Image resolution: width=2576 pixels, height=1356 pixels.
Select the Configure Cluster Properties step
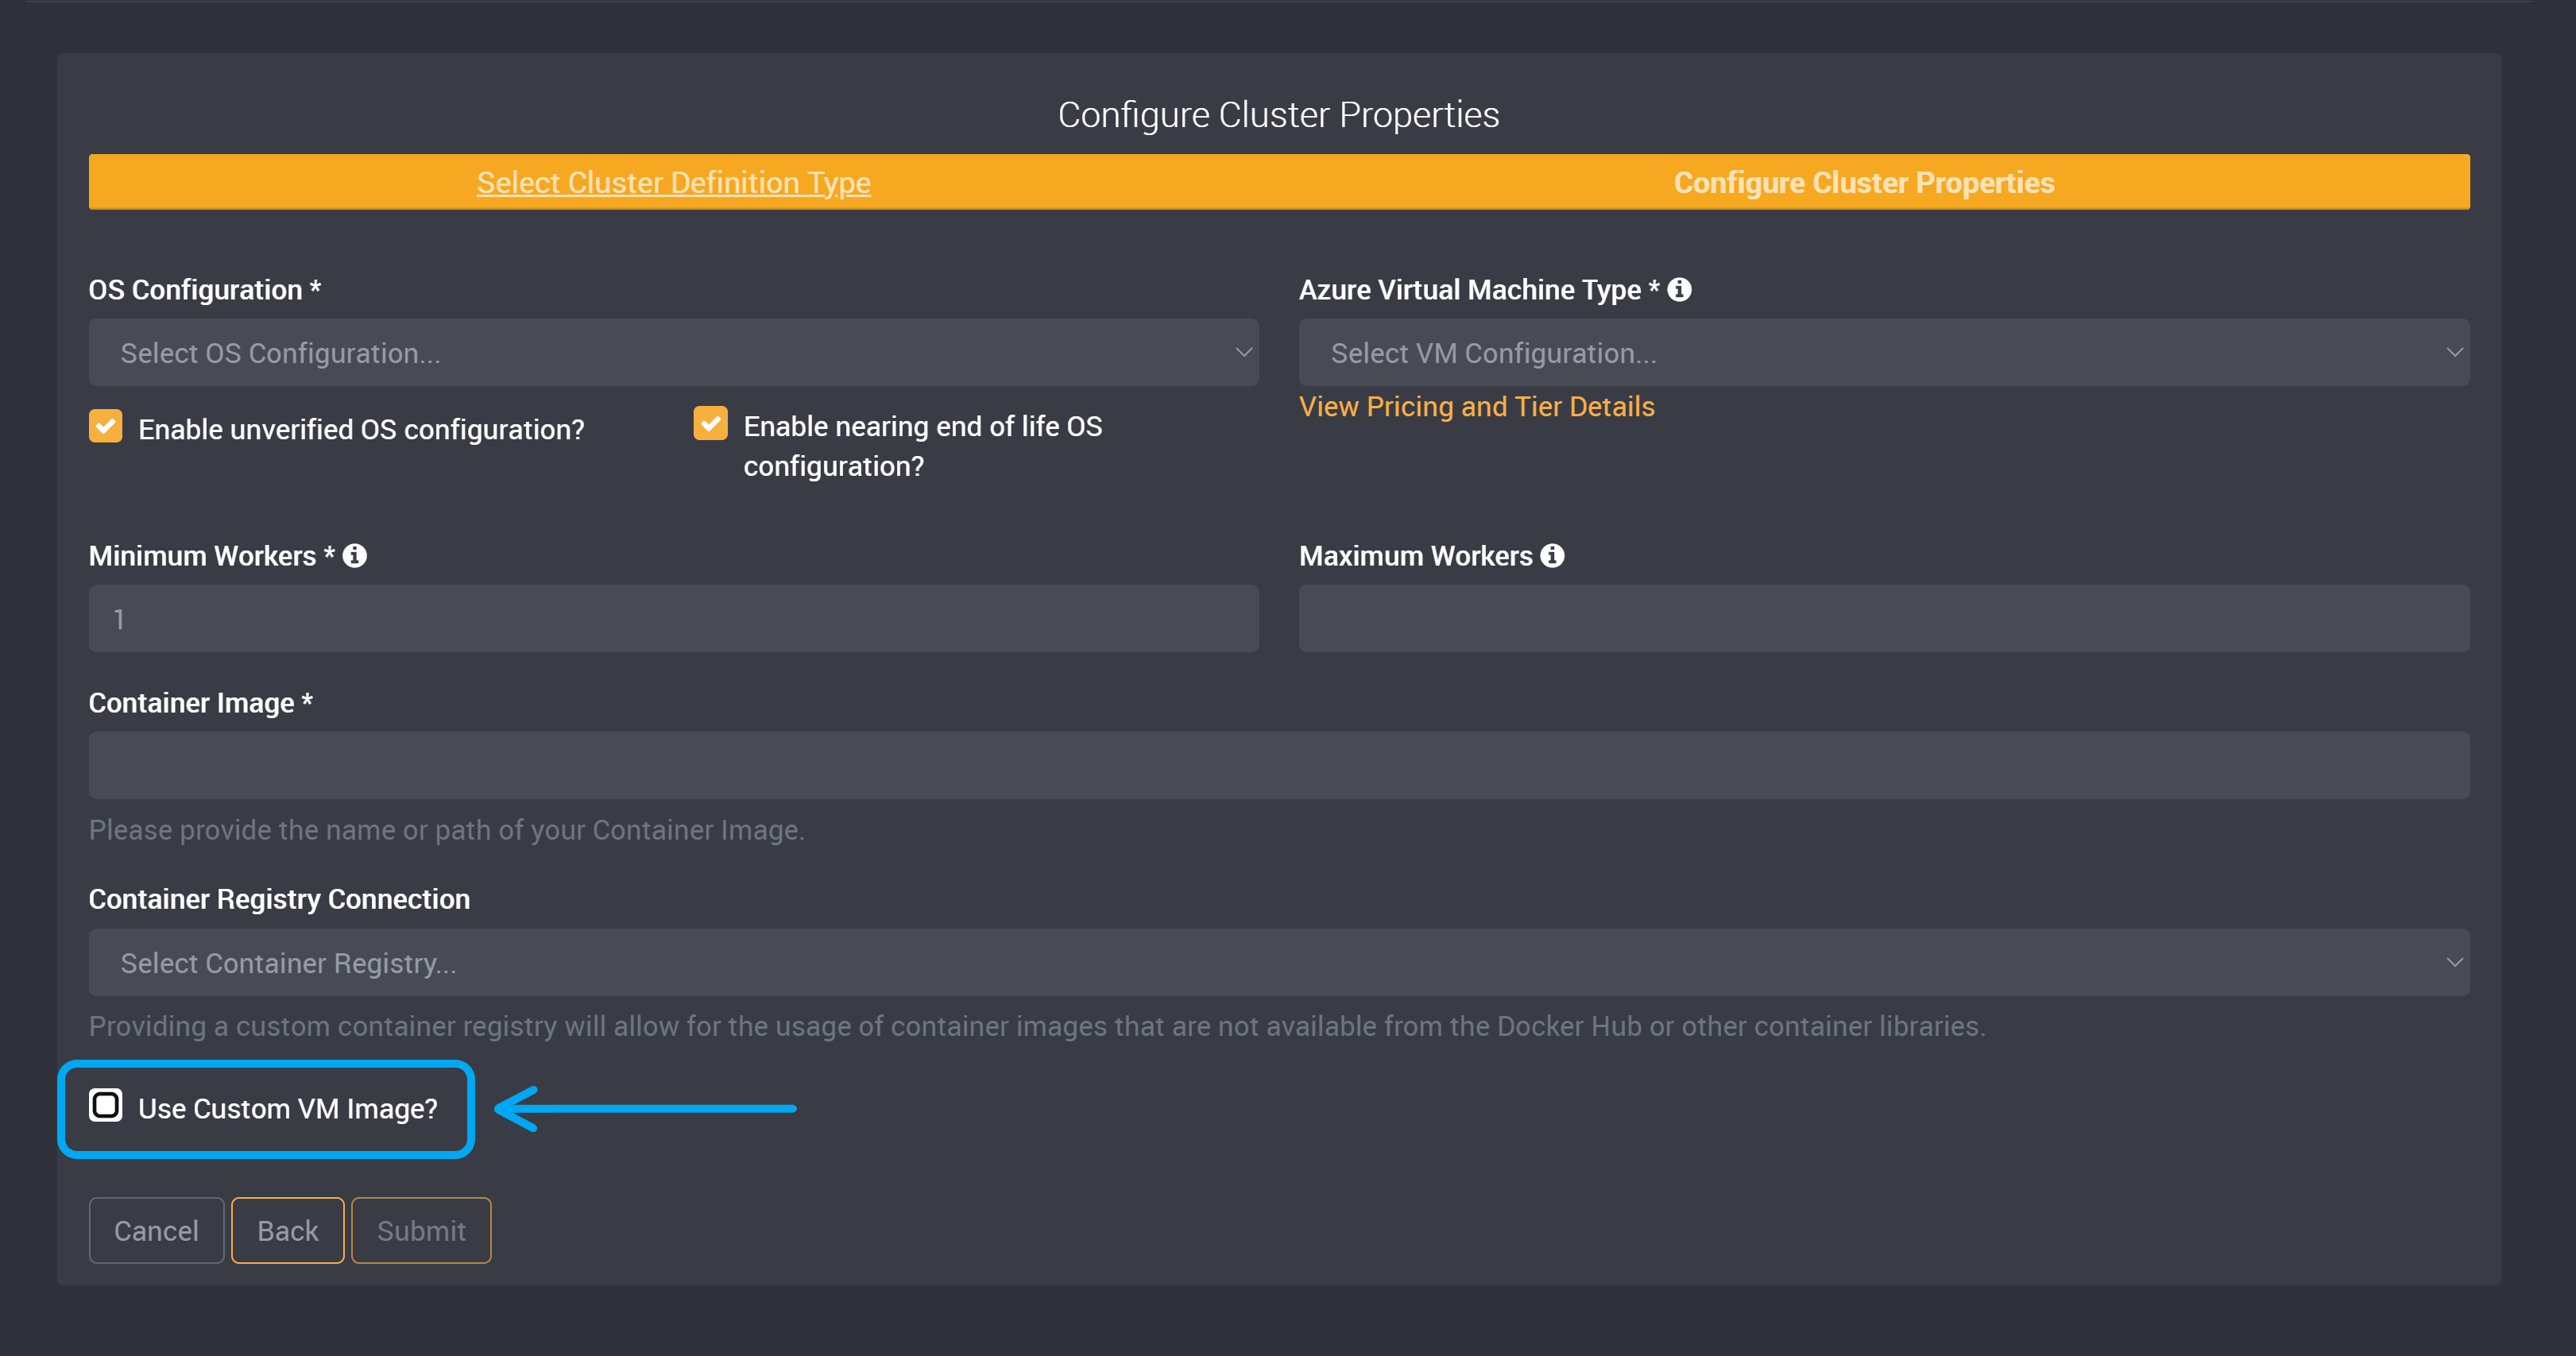click(x=1864, y=182)
